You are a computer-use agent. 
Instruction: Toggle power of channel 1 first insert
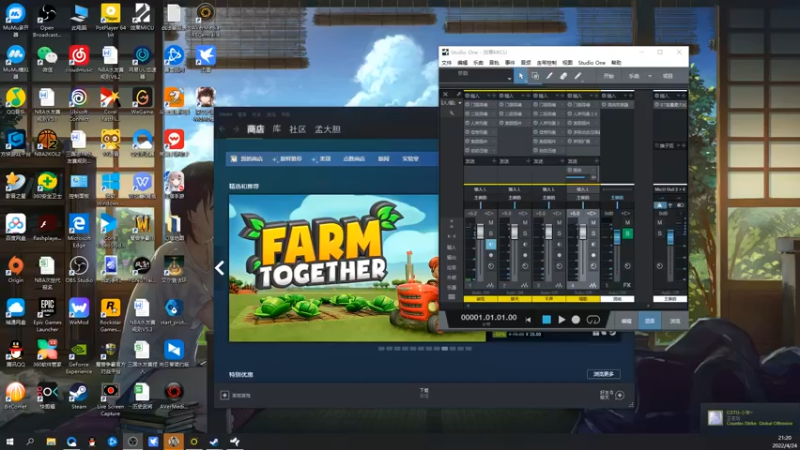(x=467, y=105)
